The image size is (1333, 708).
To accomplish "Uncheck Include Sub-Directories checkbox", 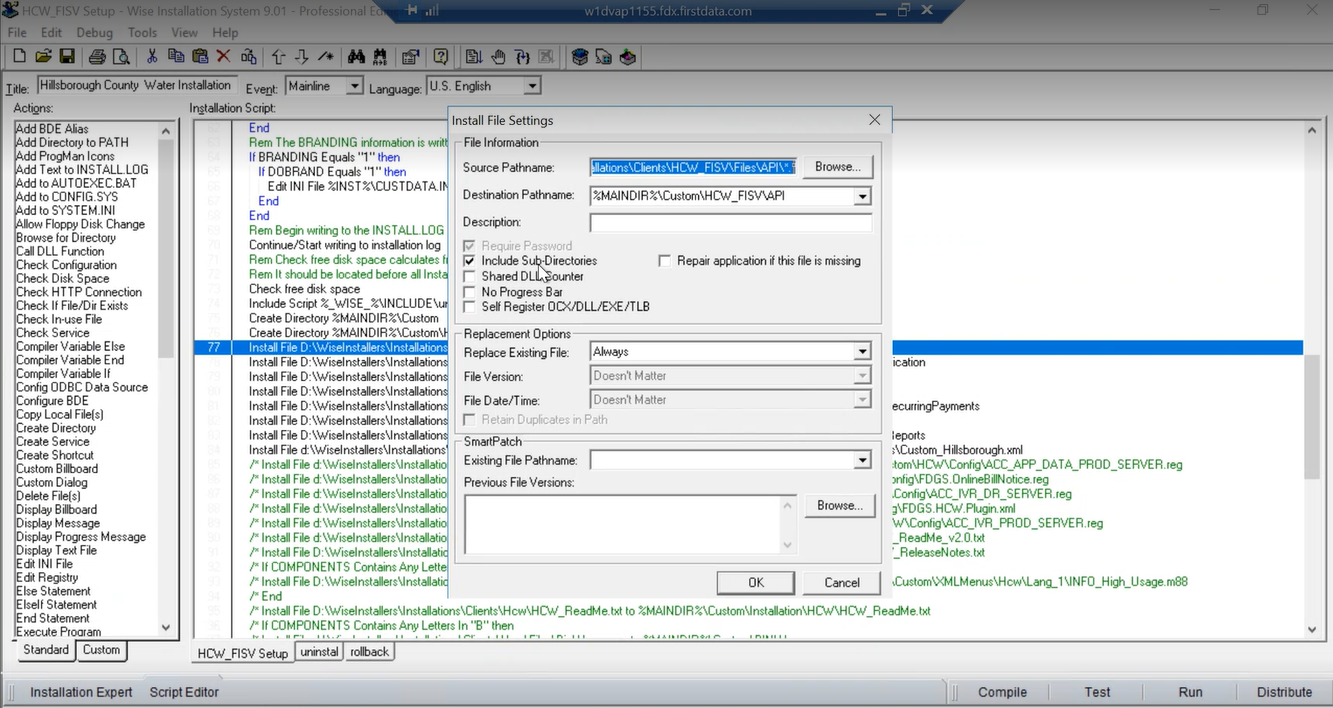I will 470,261.
